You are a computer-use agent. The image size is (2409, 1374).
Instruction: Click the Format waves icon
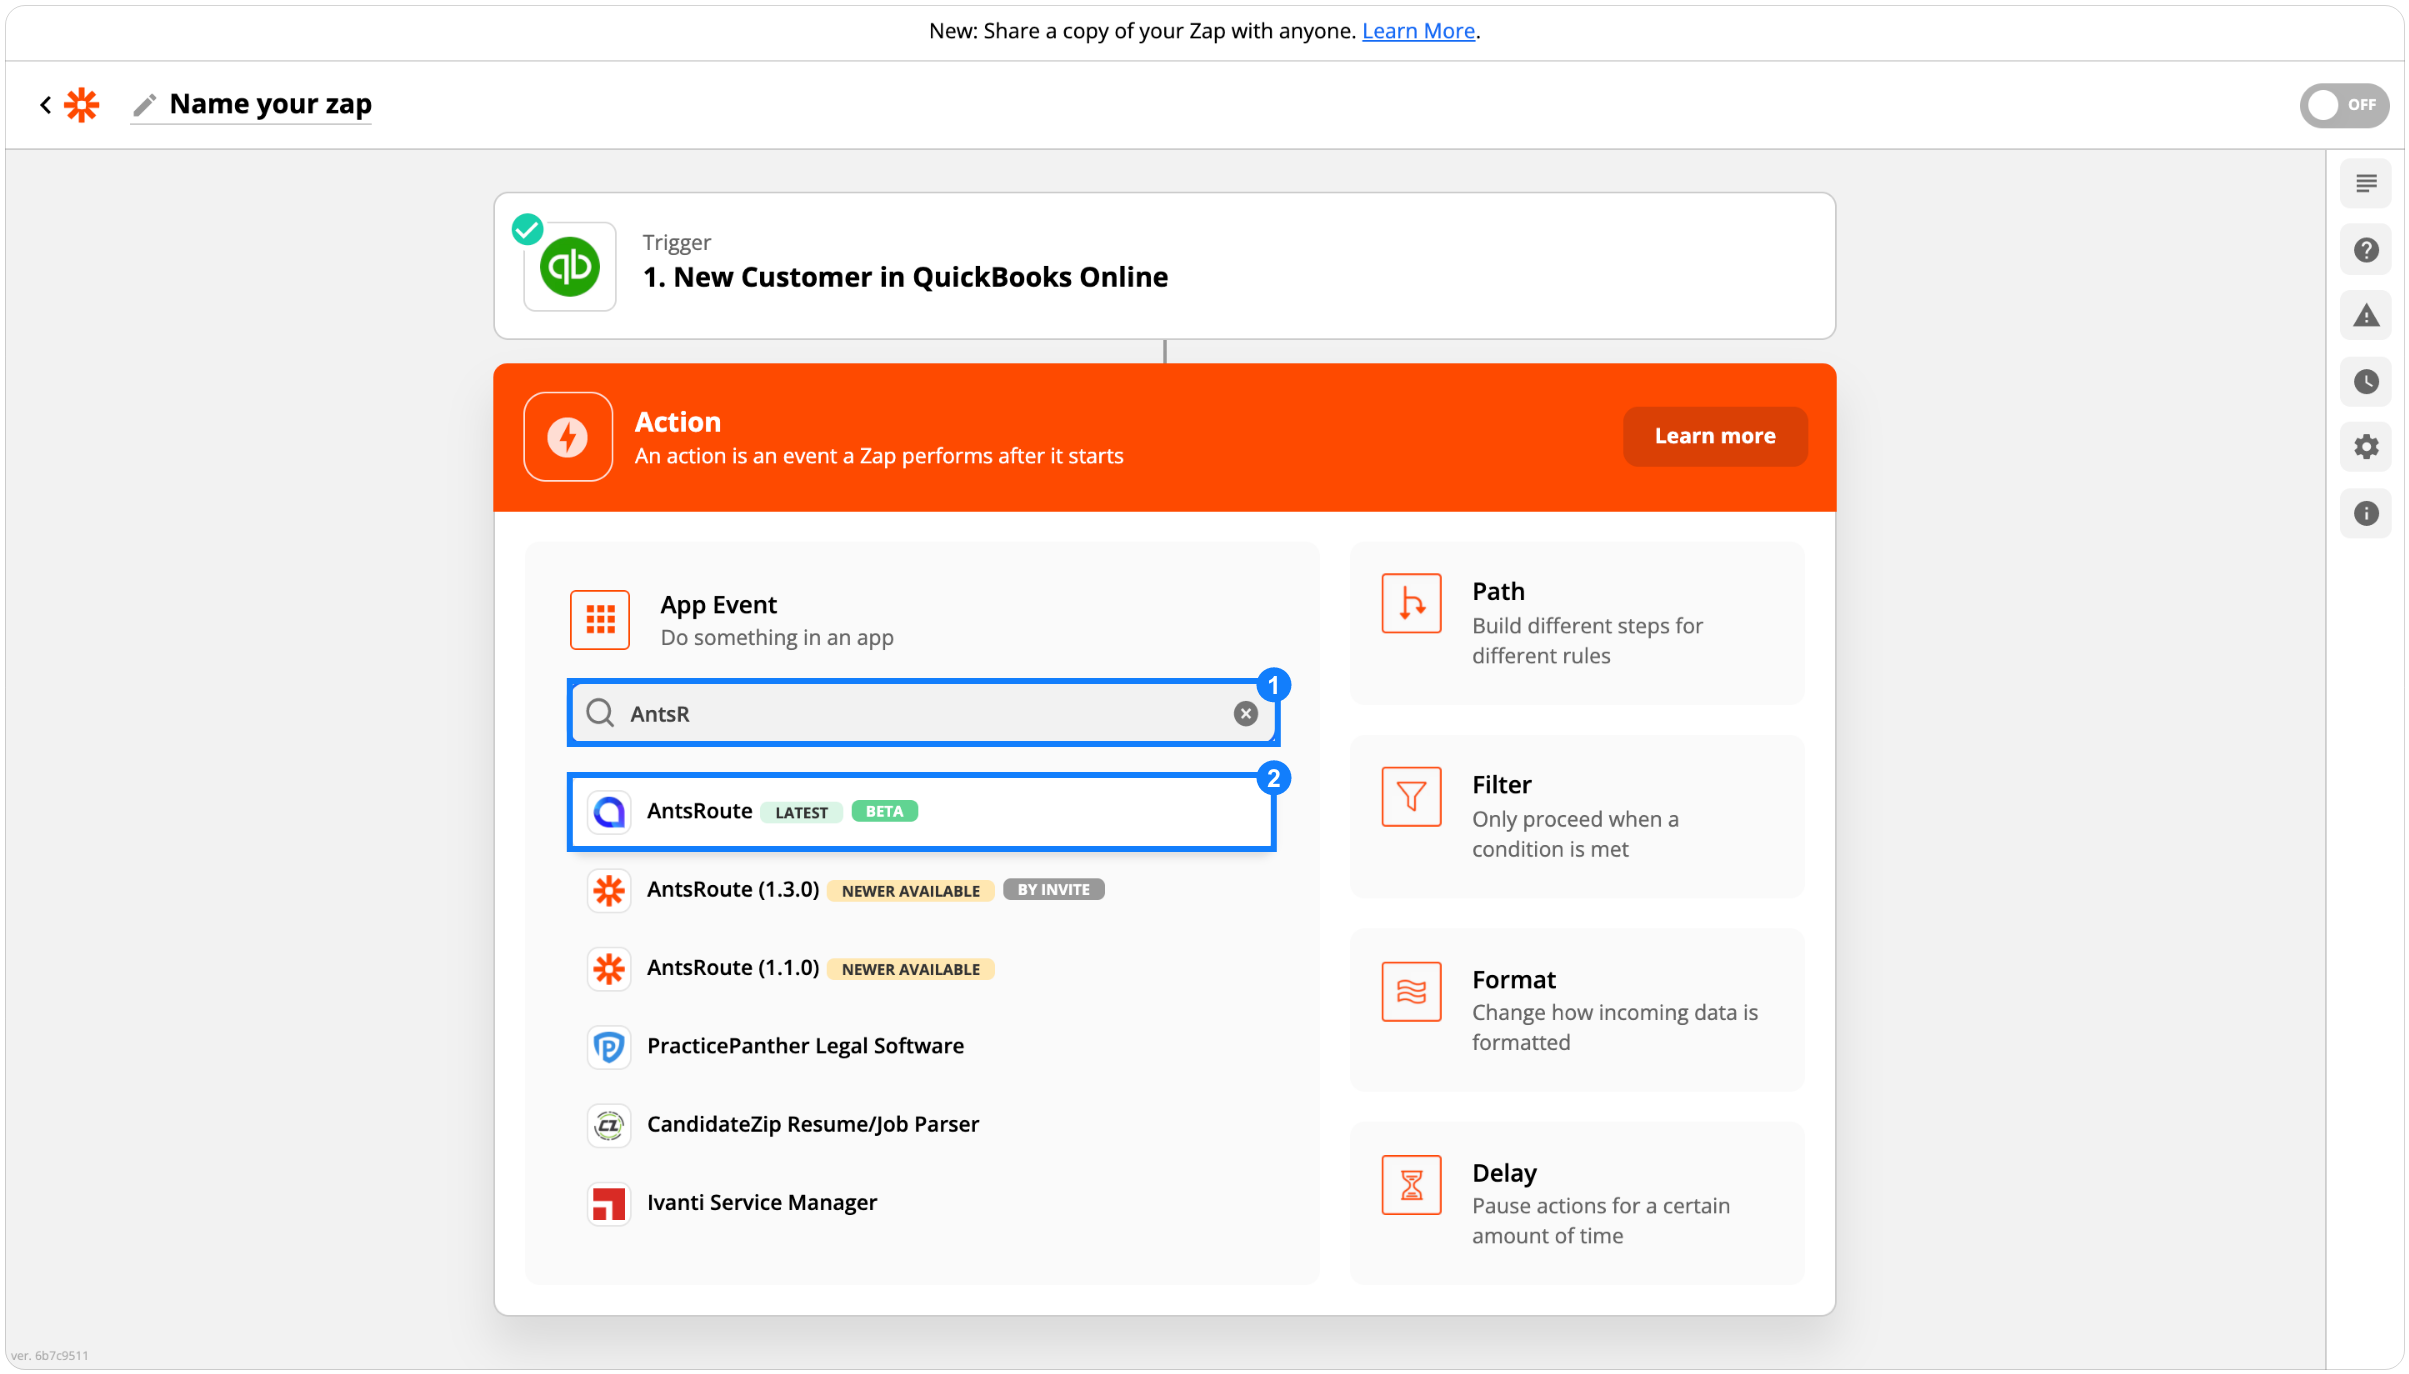pos(1411,991)
